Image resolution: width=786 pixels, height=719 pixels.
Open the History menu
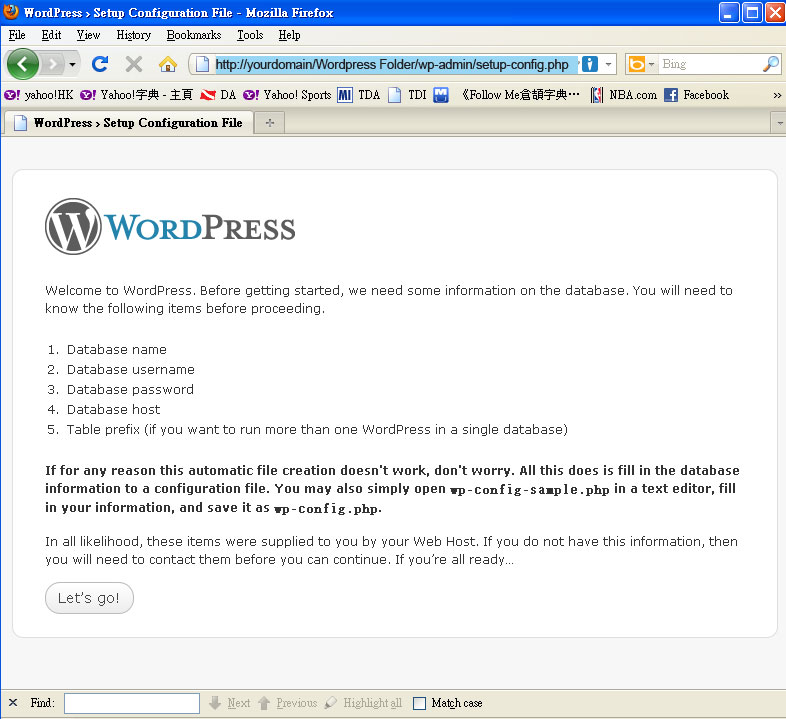click(133, 35)
